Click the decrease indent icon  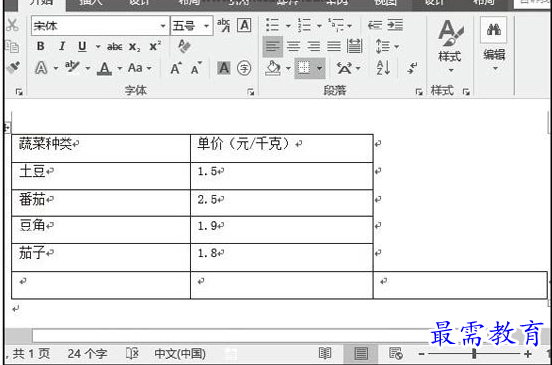[x=375, y=25]
